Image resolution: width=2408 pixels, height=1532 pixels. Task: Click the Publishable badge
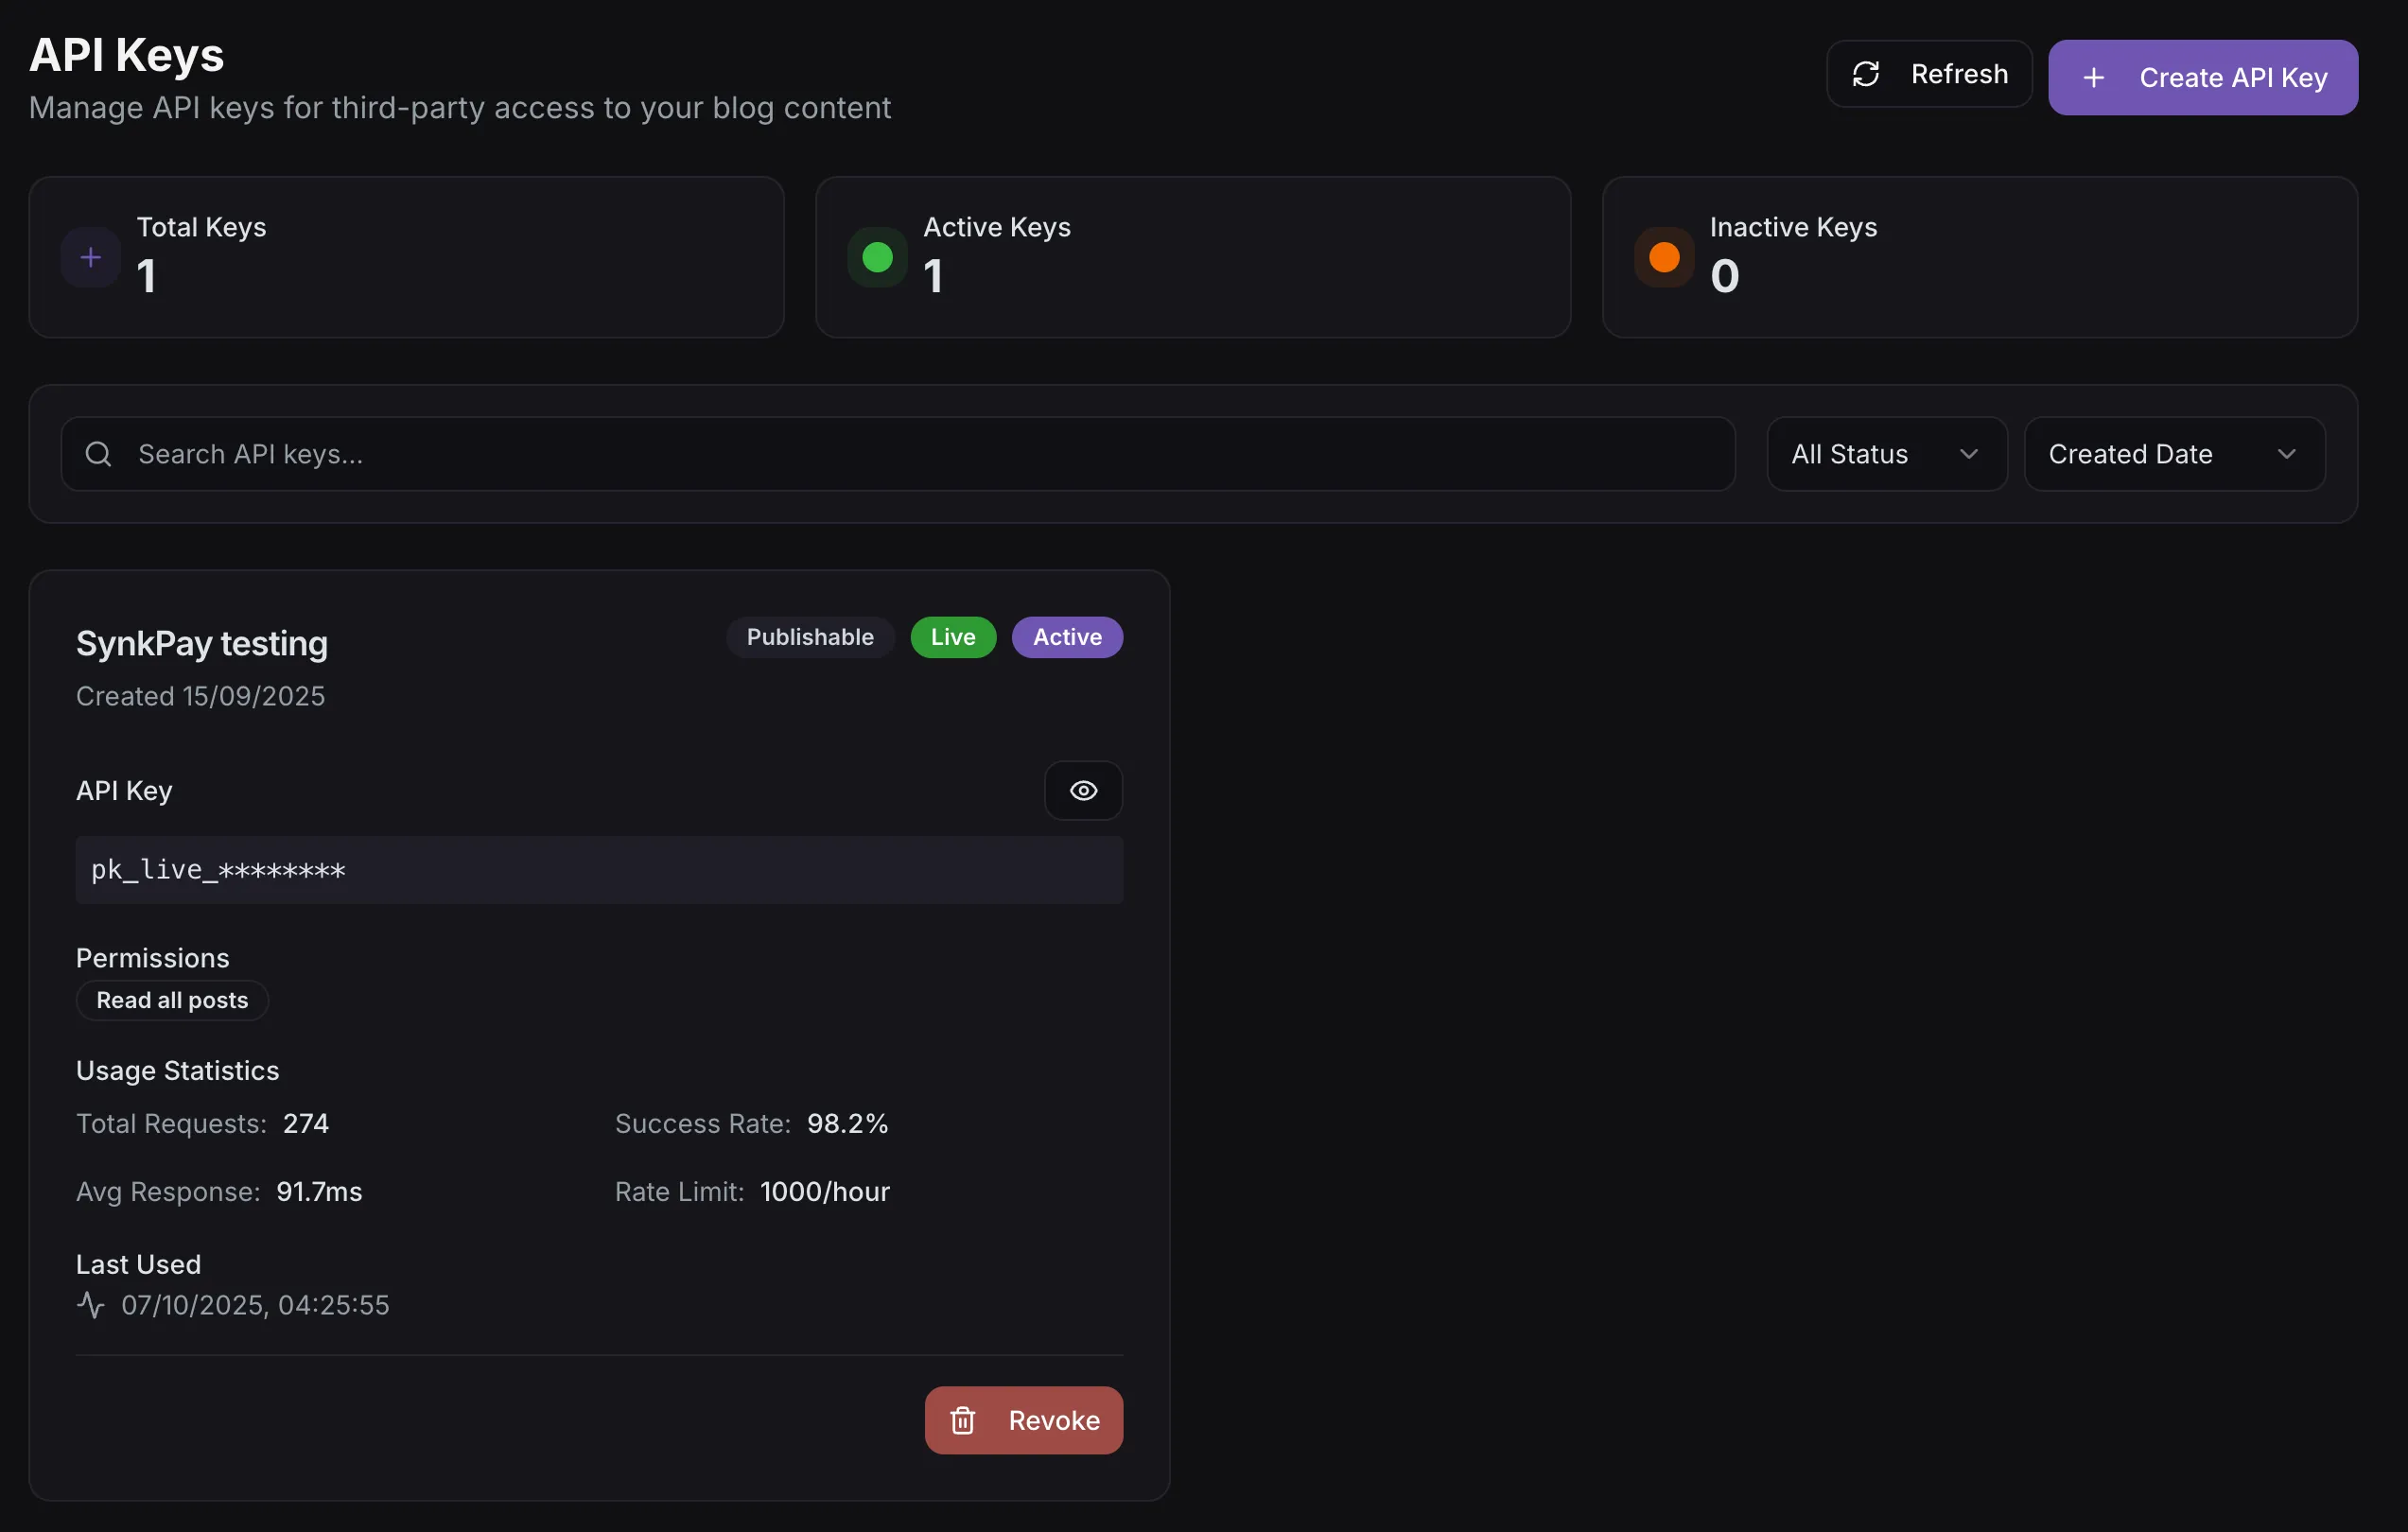(810, 637)
